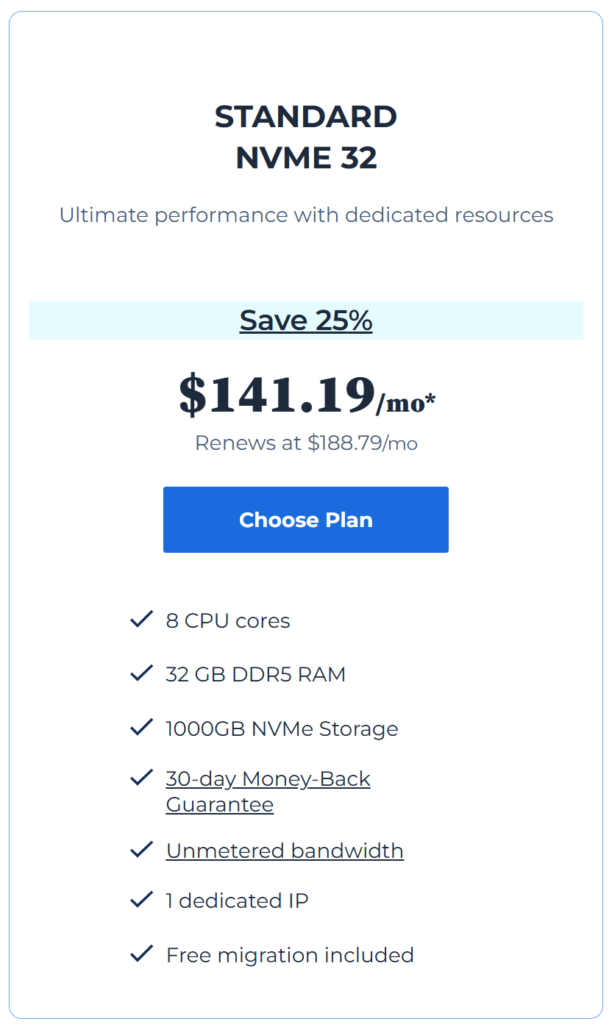Image resolution: width=612 pixels, height=1024 pixels.
Task: Open the Unmetered bandwidth link
Action: [x=285, y=850]
